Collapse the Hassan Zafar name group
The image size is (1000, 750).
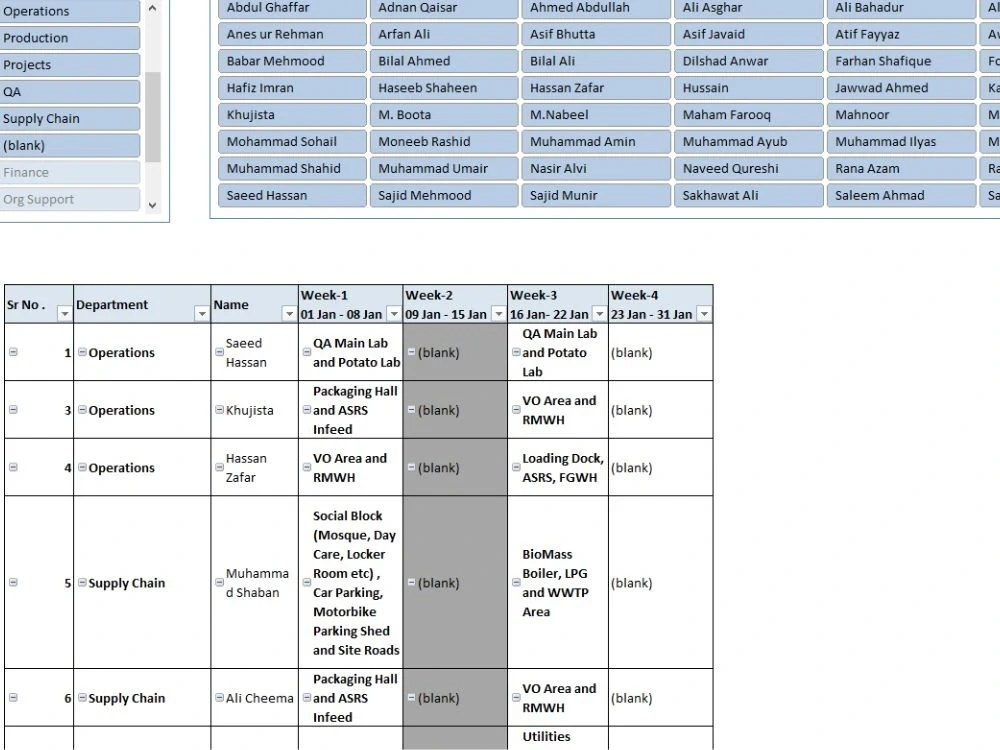219,467
